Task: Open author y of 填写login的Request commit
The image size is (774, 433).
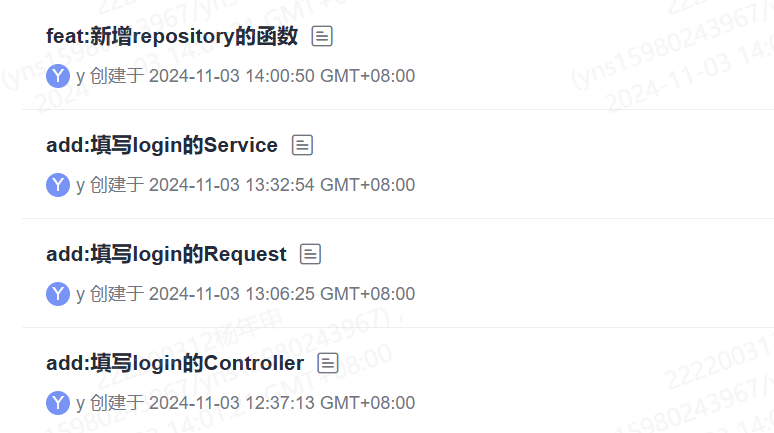Action: 80,295
